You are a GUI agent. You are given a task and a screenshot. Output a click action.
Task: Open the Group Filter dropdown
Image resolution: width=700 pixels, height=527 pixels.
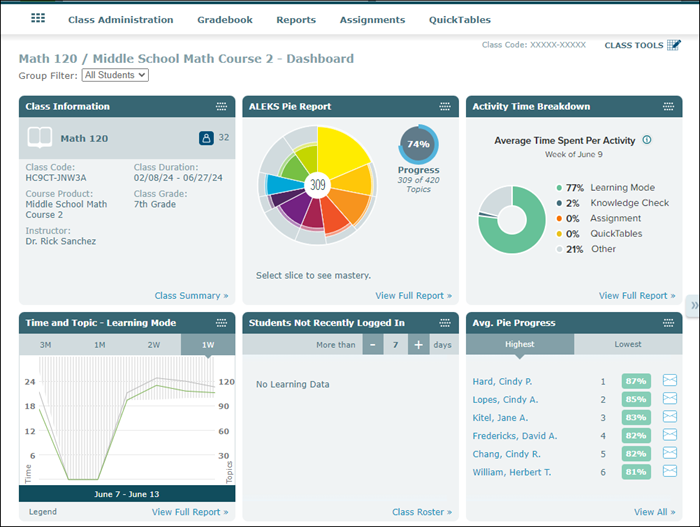[115, 75]
